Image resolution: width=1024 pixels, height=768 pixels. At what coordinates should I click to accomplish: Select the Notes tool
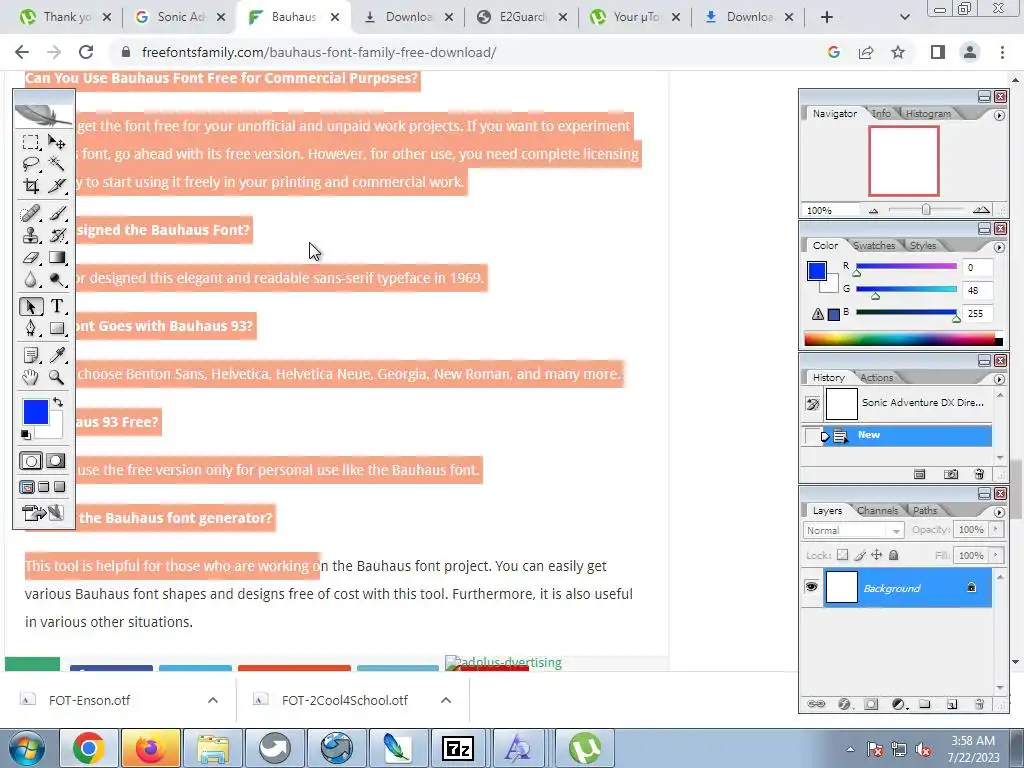point(30,355)
